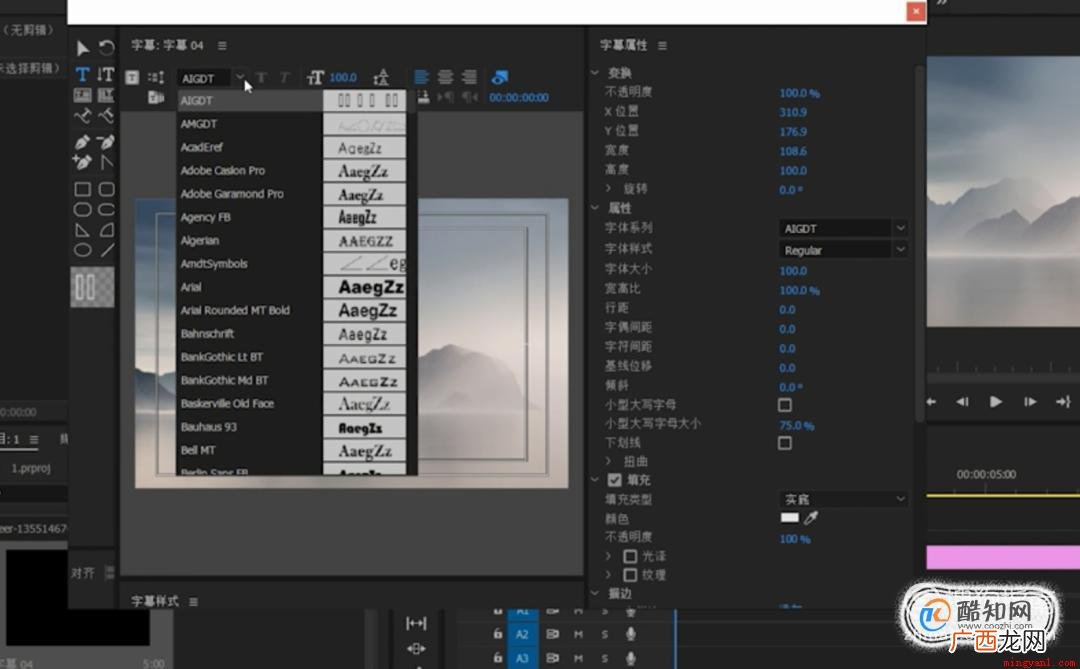Step forward one frame in monitor
This screenshot has height=669, width=1080.
tap(1030, 401)
